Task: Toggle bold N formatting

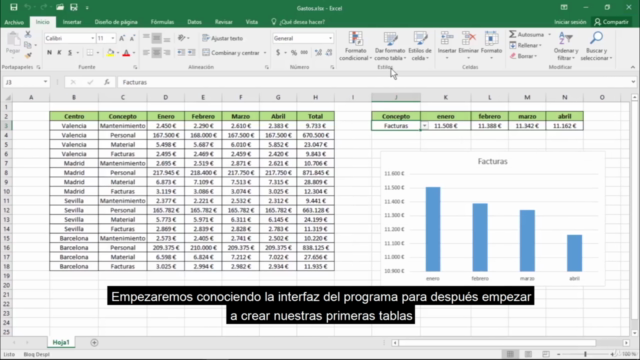Action: pyautogui.click(x=49, y=53)
